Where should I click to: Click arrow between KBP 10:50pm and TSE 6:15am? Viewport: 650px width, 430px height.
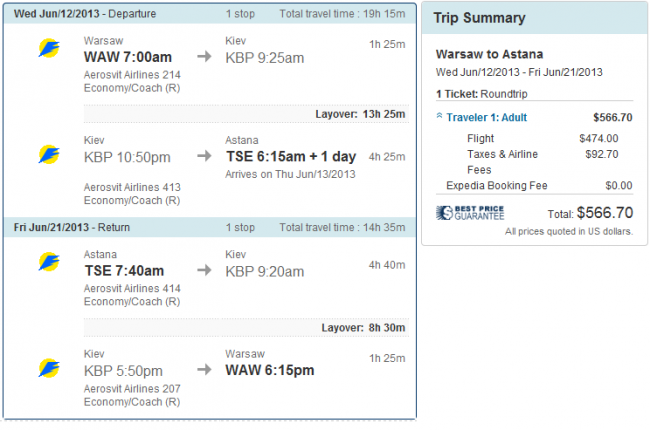(204, 156)
